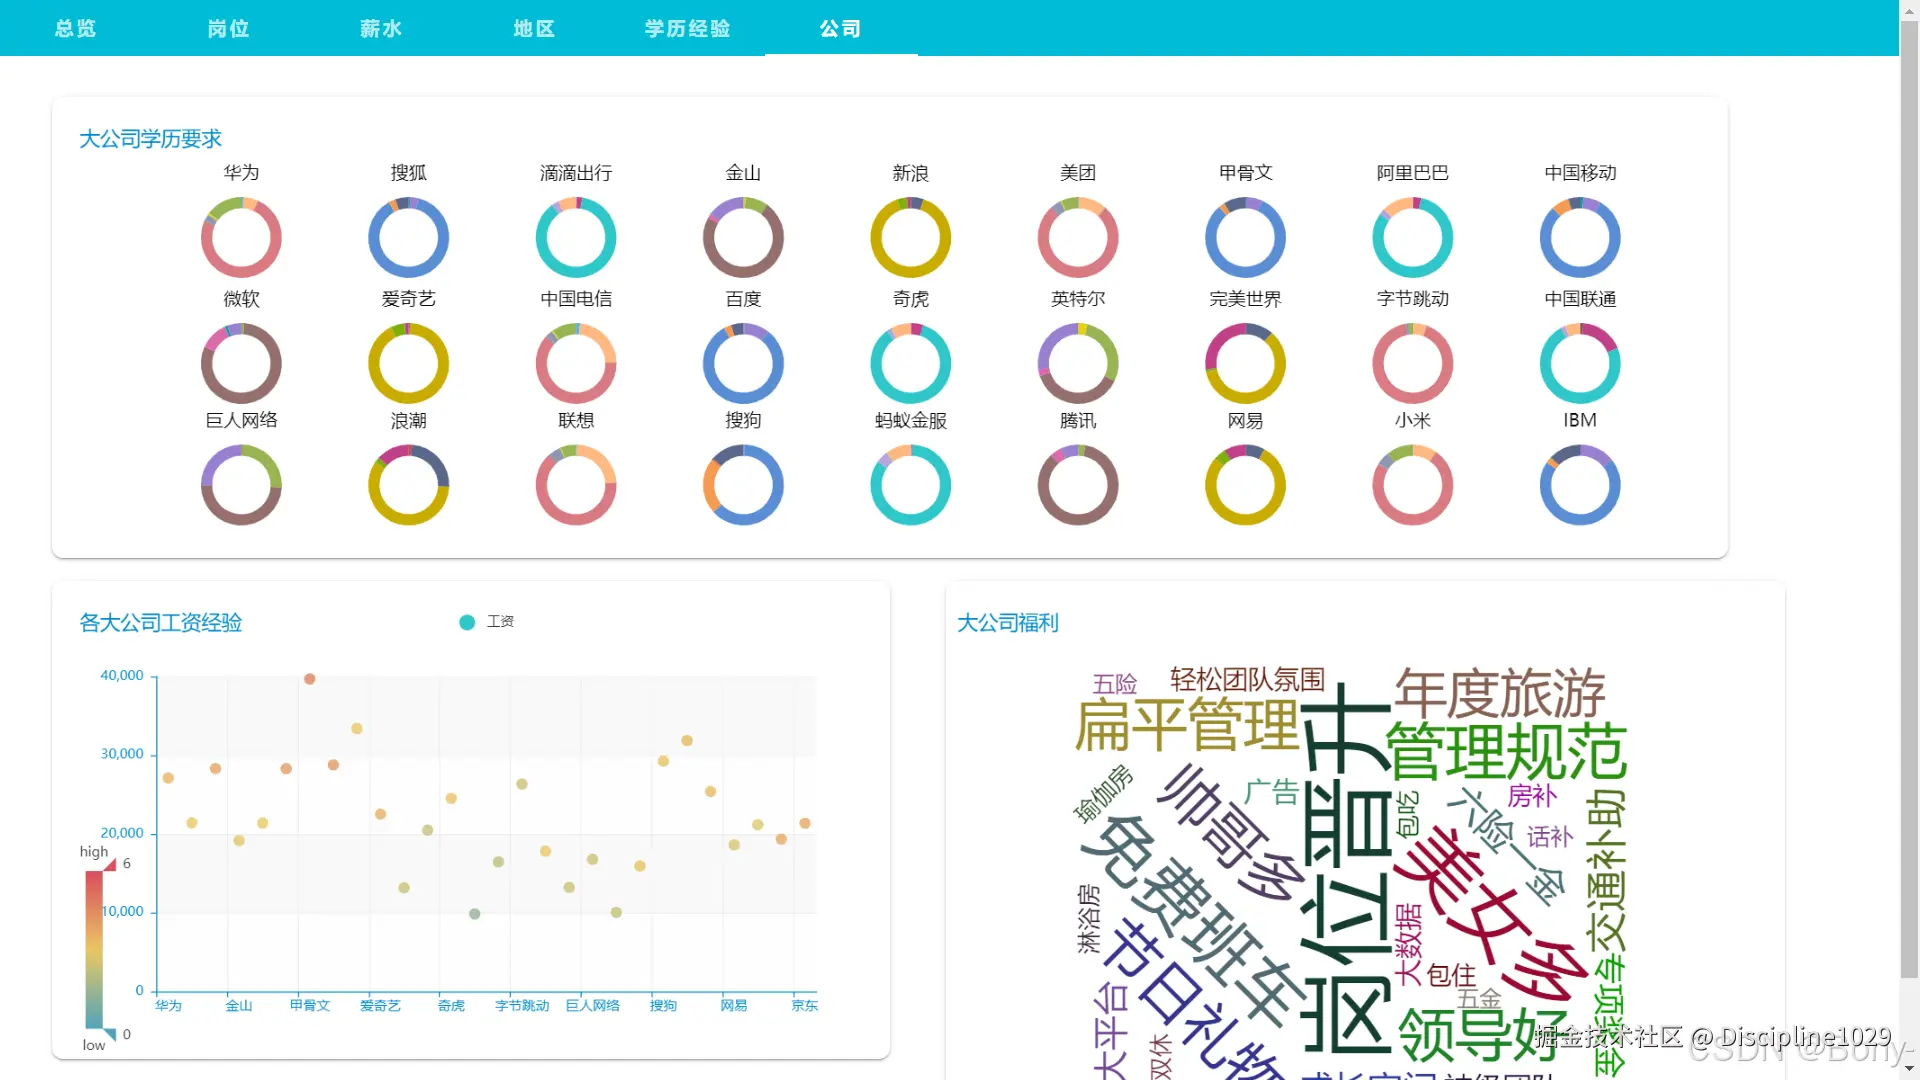Screen dimensions: 1920x1080
Task: Click the page vertical scrollbar
Action: (x=1909, y=500)
